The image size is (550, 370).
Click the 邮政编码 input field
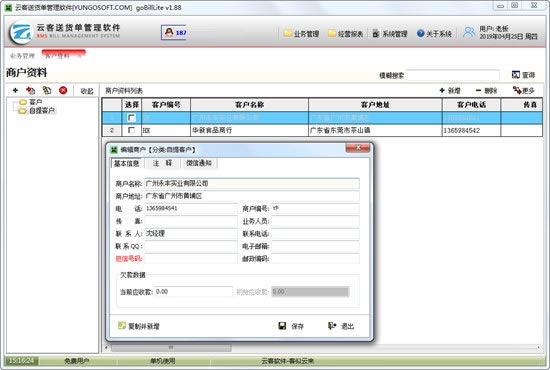[315, 259]
